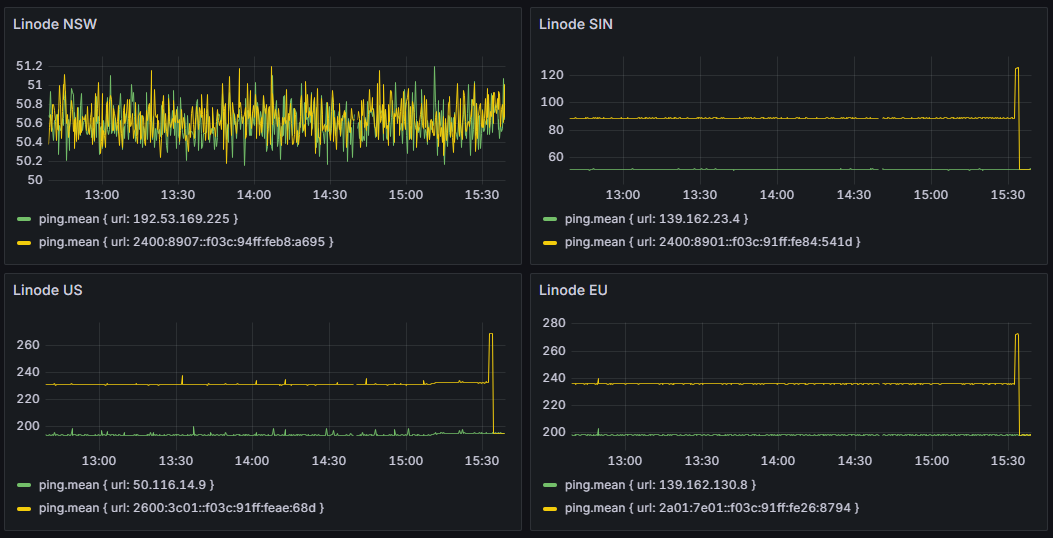Open the Linode EU panel title menu
1053x538 pixels.
pyautogui.click(x=574, y=290)
